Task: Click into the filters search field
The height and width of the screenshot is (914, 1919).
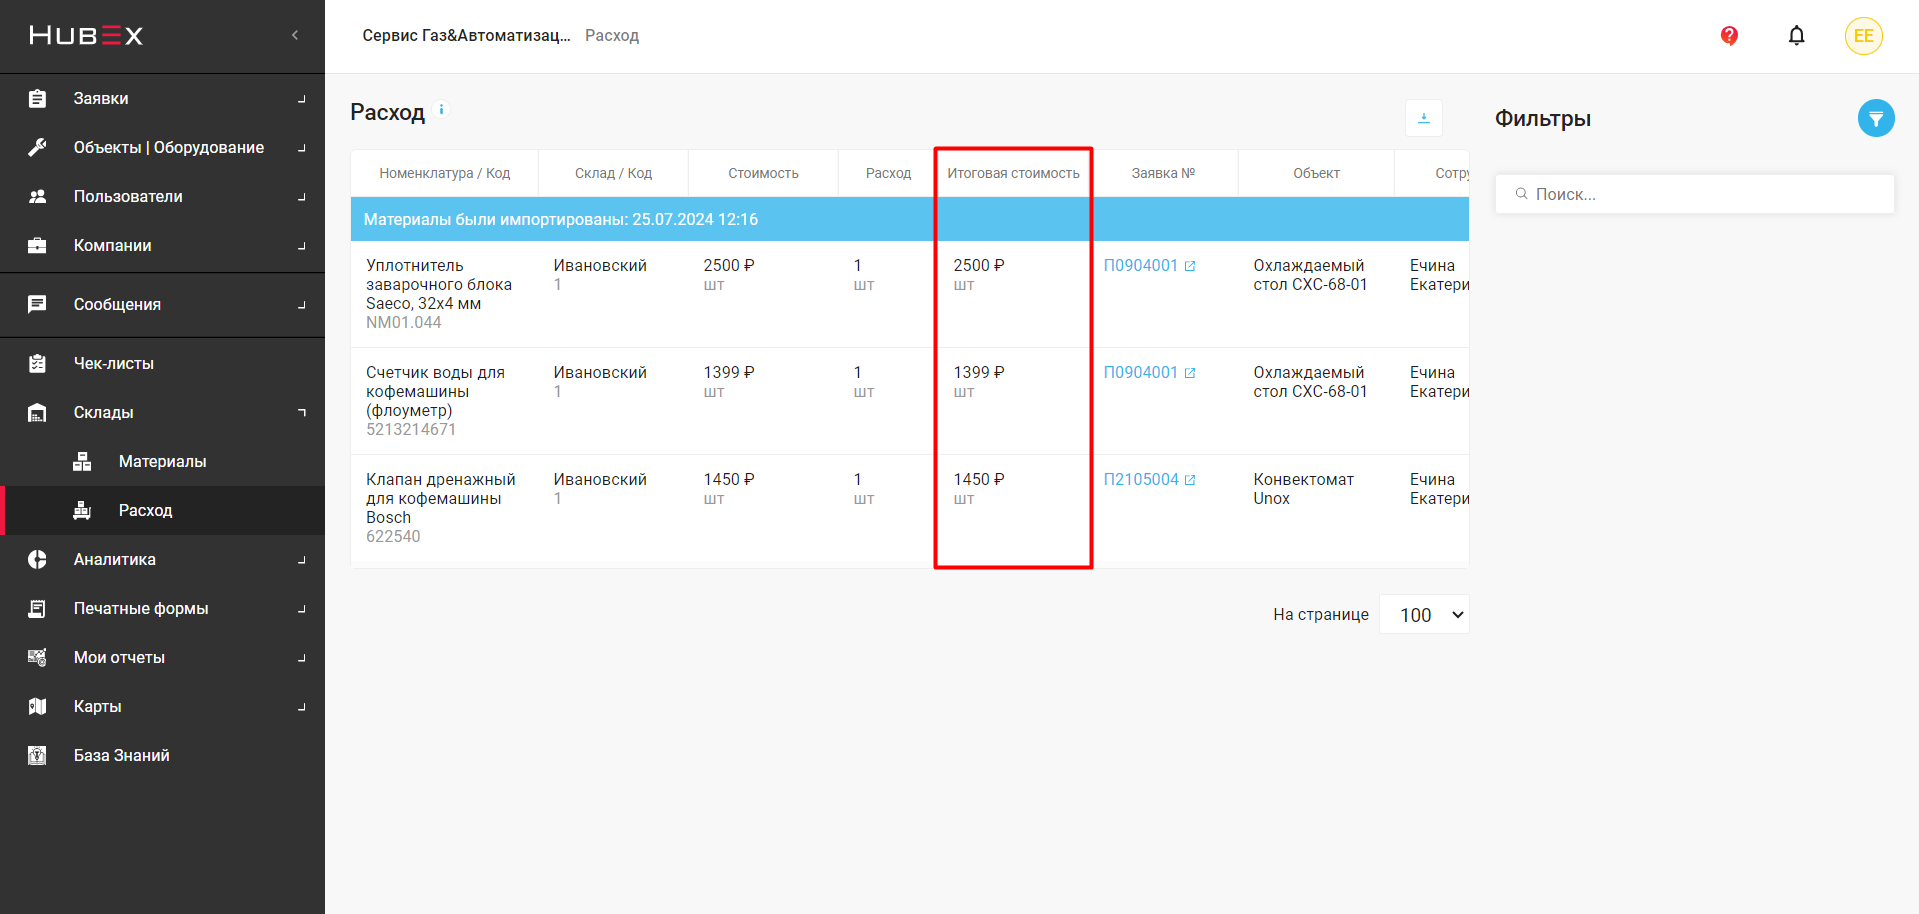Action: pyautogui.click(x=1700, y=195)
